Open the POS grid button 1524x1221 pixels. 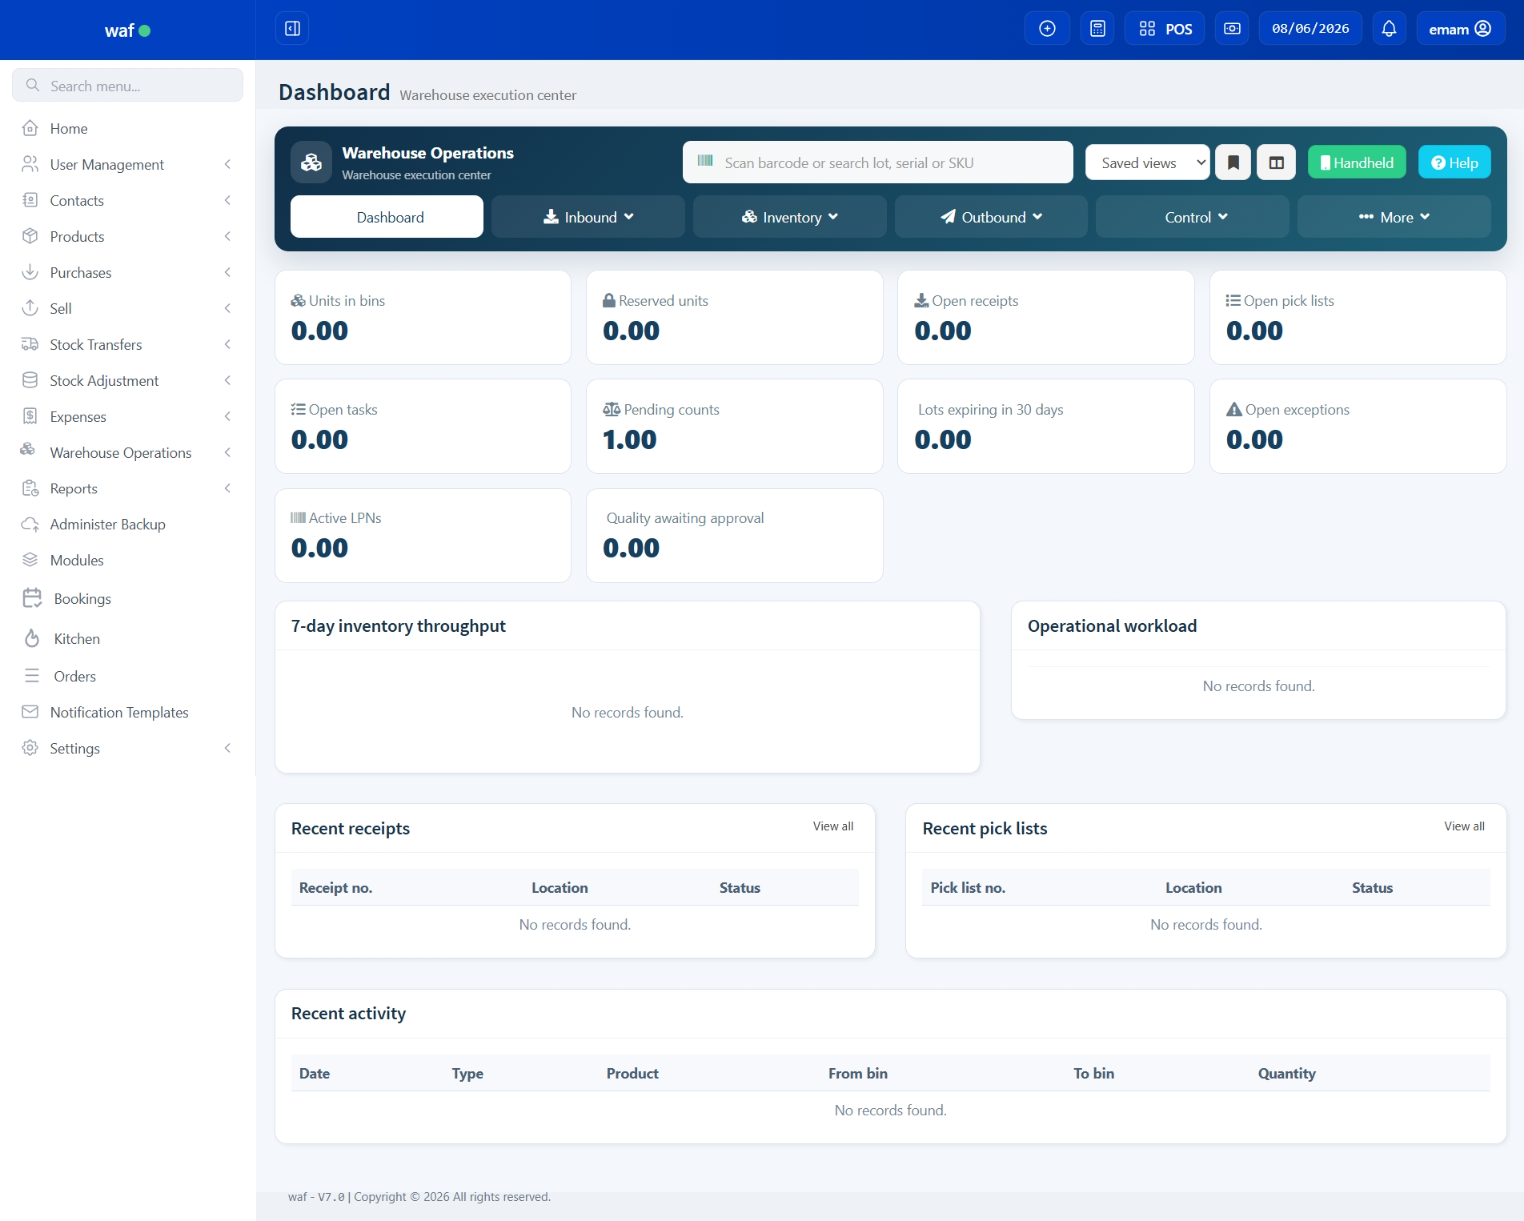pos(1165,29)
